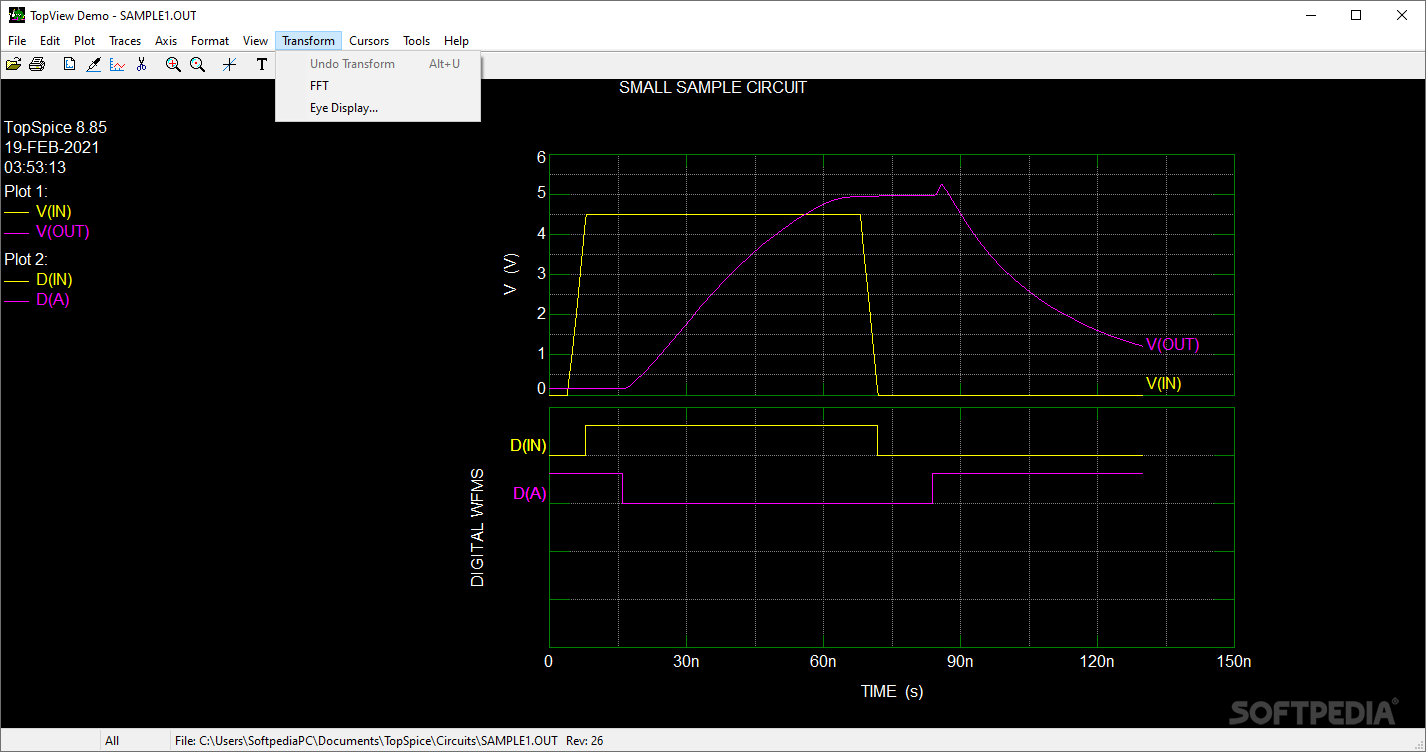Screen dimensions: 1426x752
Task: Click the TIME (s) axis label
Action: 892,691
